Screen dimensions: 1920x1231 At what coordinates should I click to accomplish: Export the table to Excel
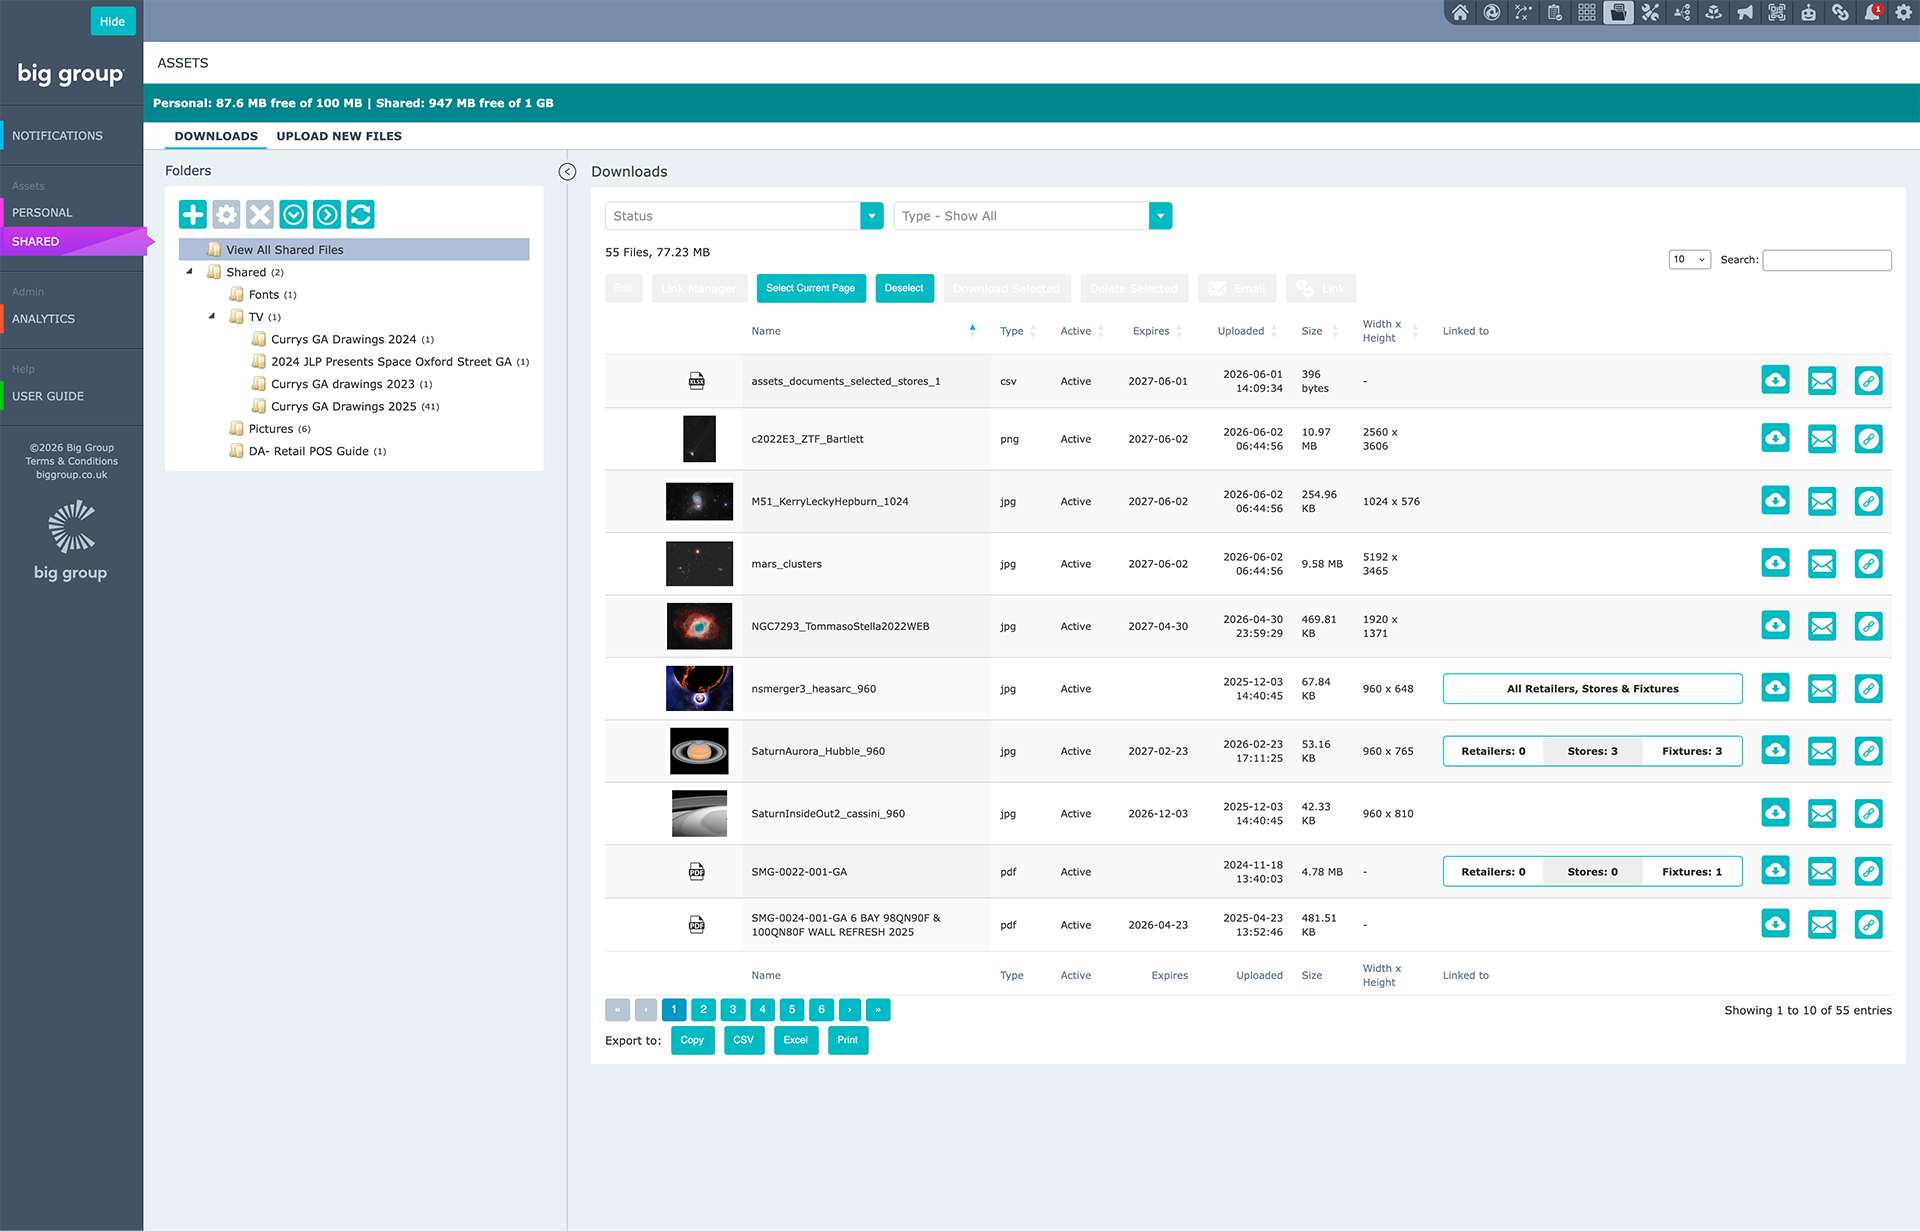pos(796,1040)
